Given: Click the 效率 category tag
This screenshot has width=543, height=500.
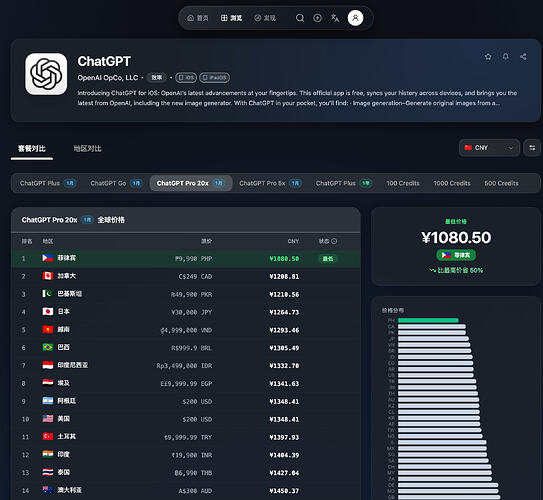Looking at the screenshot, I should pos(157,78).
